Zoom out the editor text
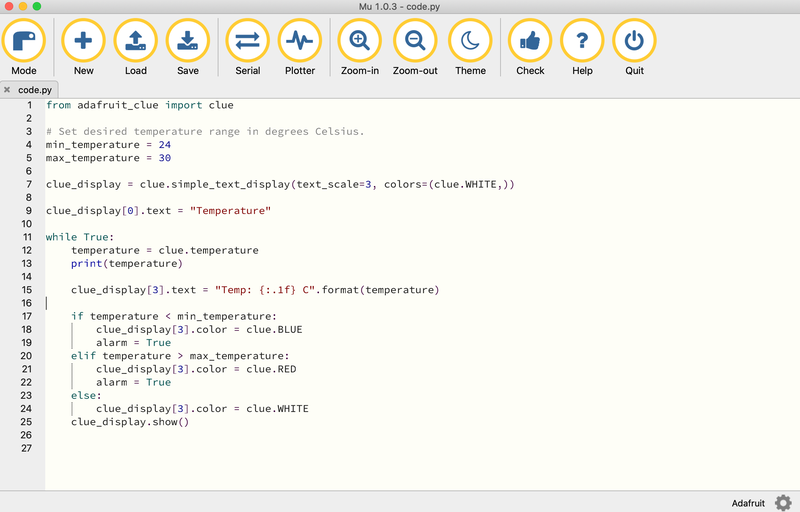This screenshot has width=800, height=512. (x=414, y=41)
